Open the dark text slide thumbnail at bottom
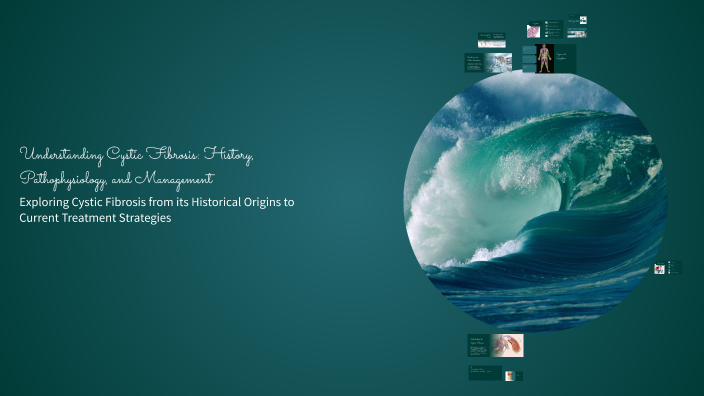Viewport: 704px width, 396px height. (485, 373)
